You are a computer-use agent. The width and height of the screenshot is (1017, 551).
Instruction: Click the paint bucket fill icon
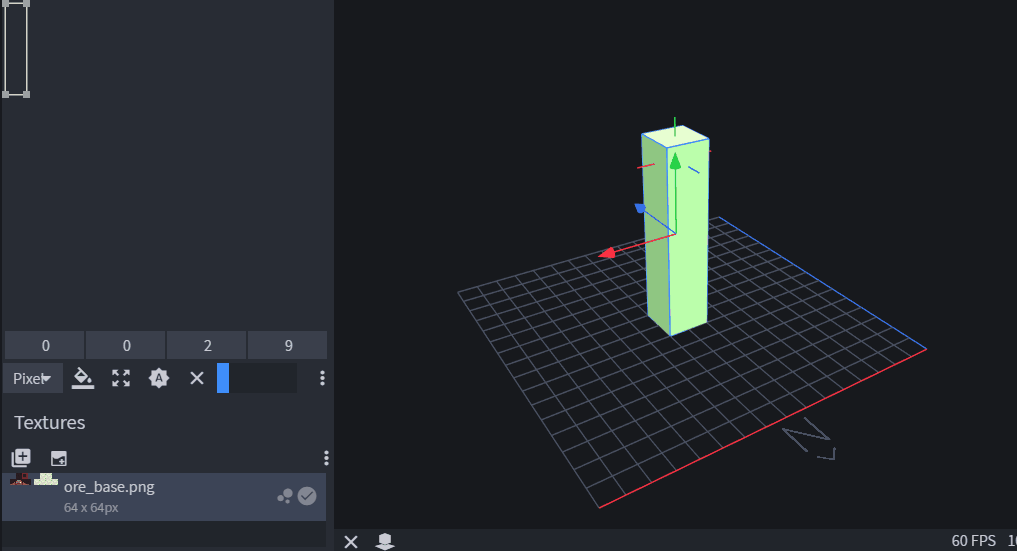[x=84, y=378]
